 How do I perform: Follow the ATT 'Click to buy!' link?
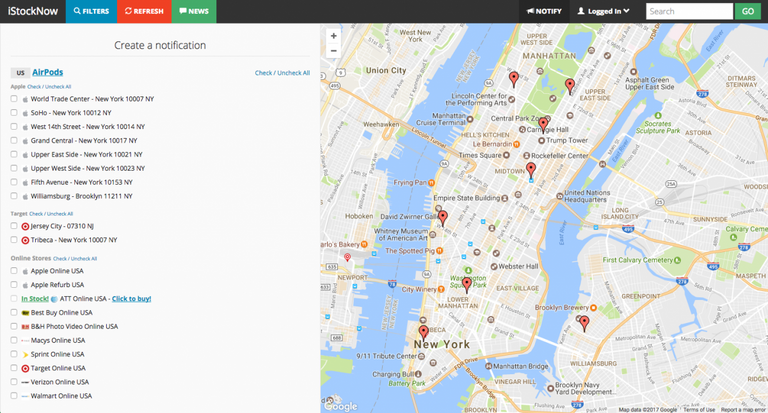coord(131,299)
